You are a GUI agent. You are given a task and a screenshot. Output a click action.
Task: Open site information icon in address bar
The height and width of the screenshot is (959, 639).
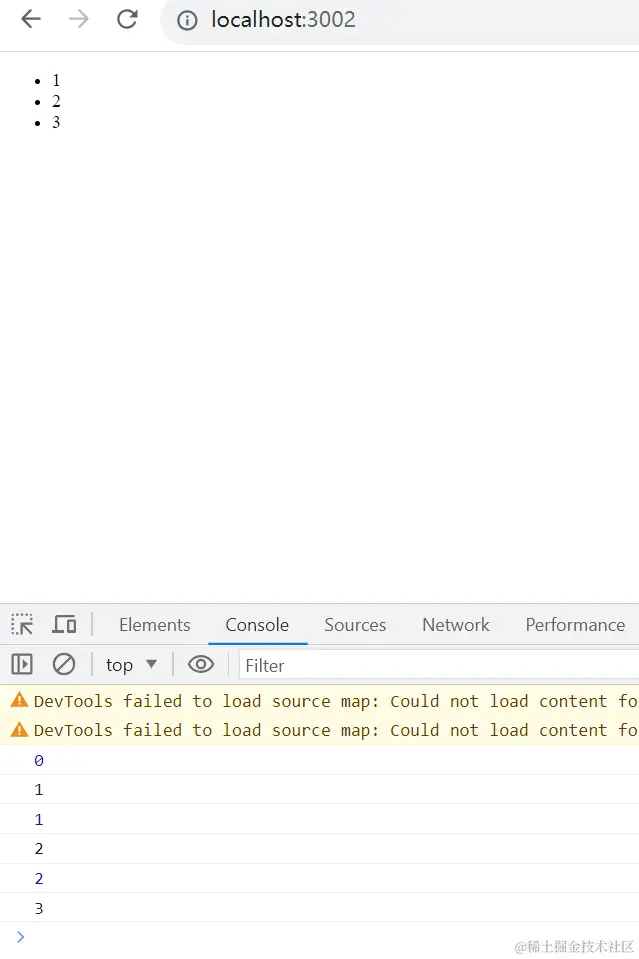(x=187, y=21)
